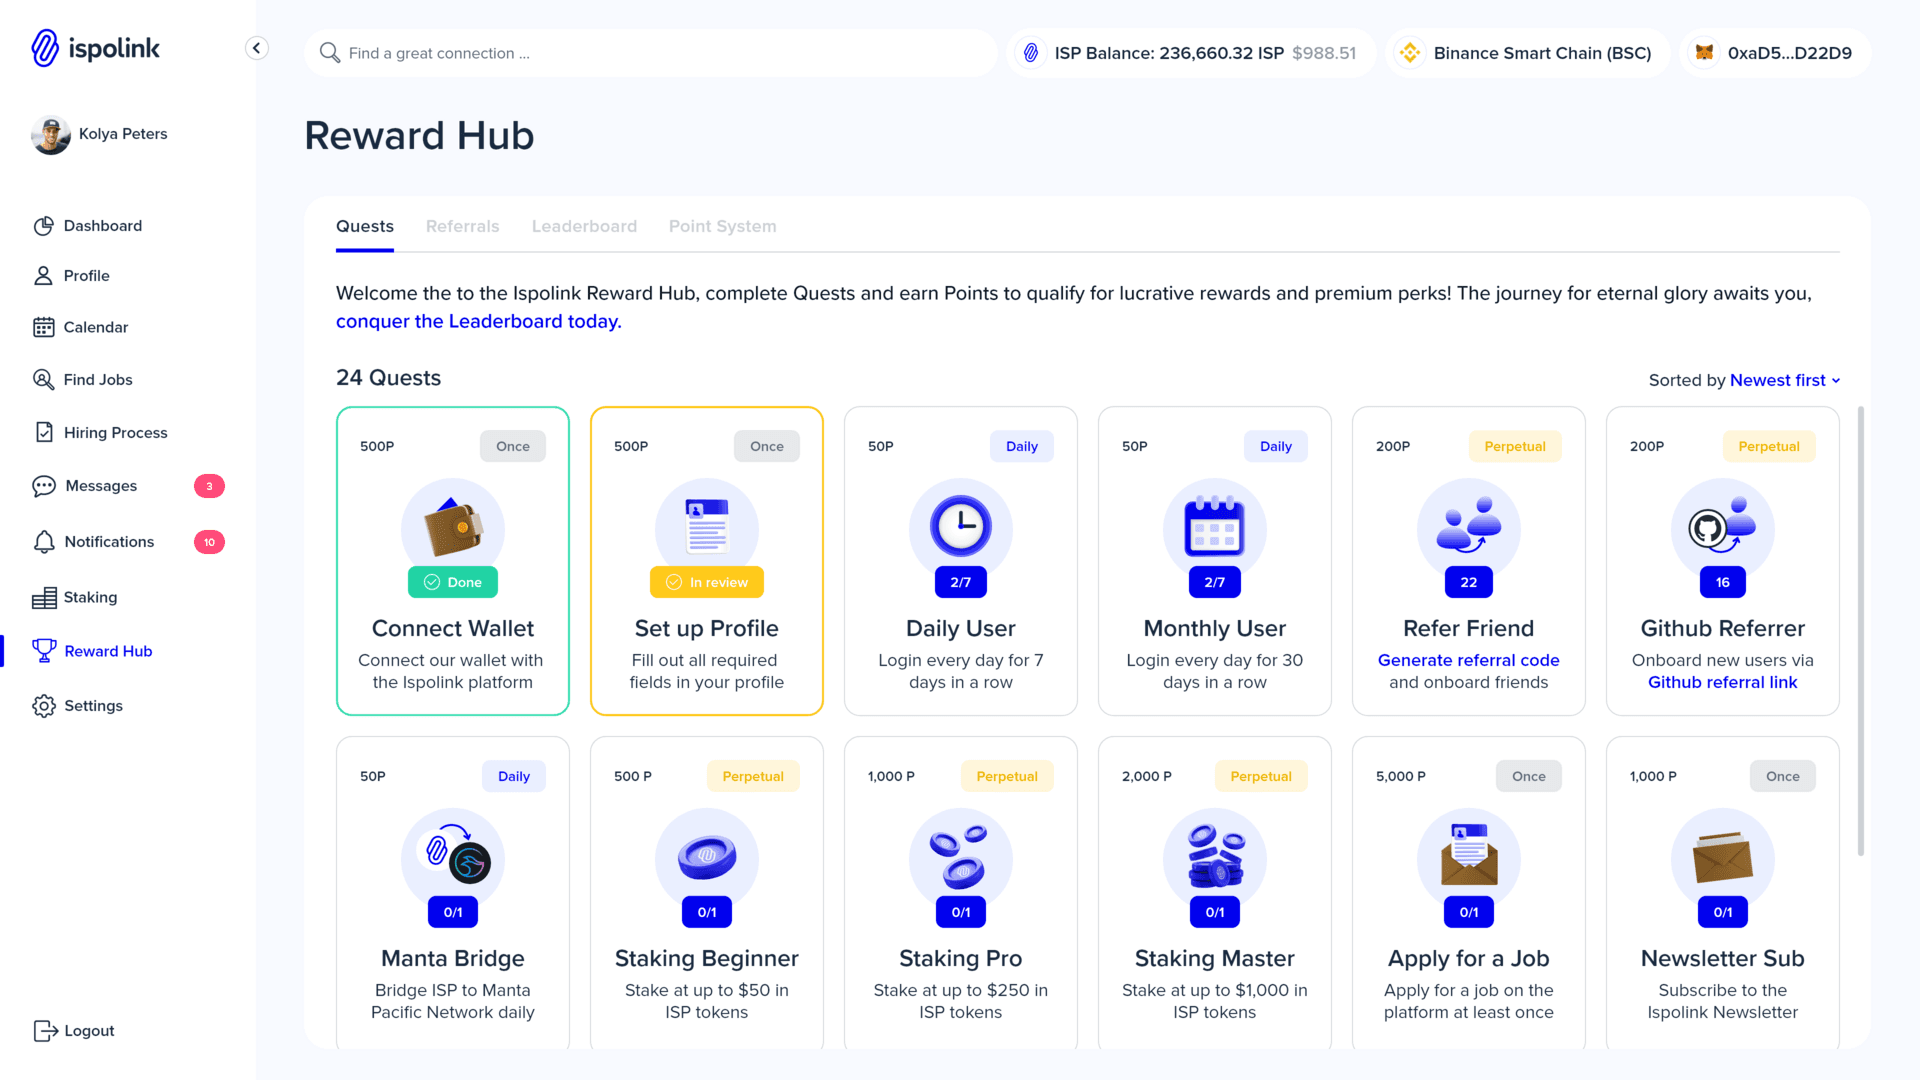Image resolution: width=1920 pixels, height=1080 pixels.
Task: Open the Dashboard icon in sidebar
Action: tap(43, 226)
